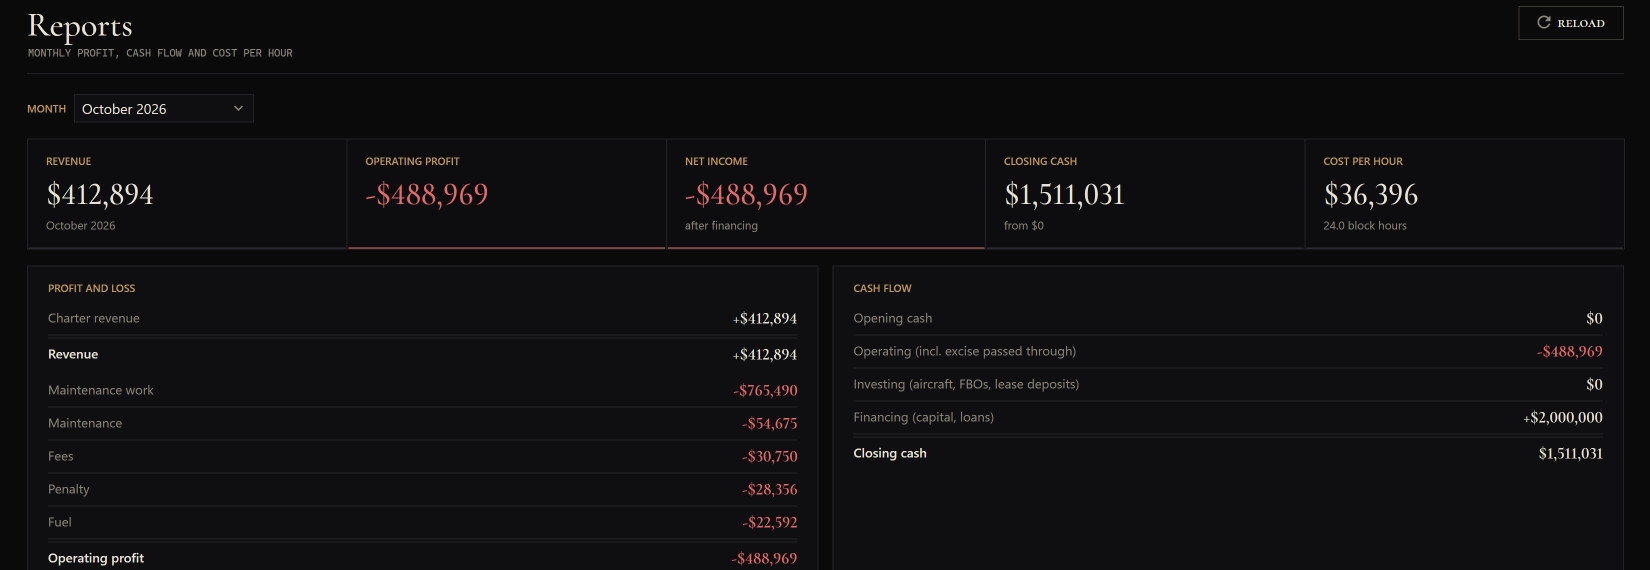
Task: Click the Closing cash row in Cash Flow
Action: point(1228,453)
